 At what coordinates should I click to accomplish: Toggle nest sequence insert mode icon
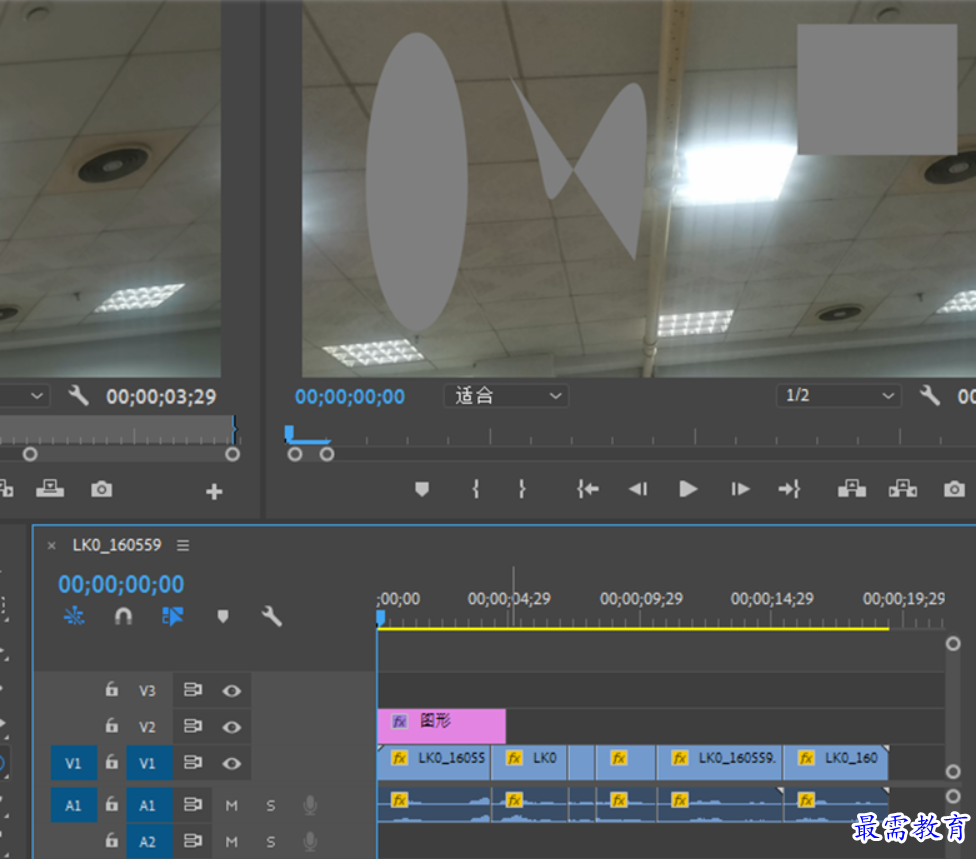(74, 616)
